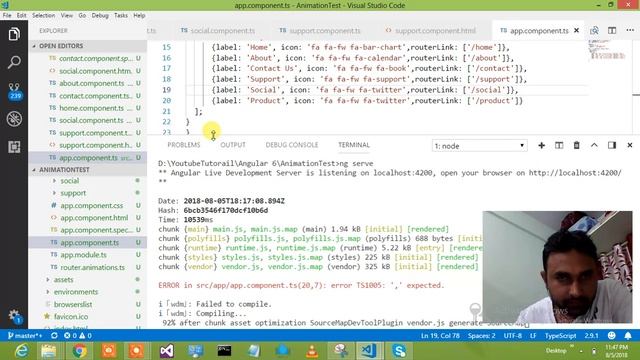Open router.animations.ts in file tree
This screenshot has width=640, height=360.
click(x=92, y=267)
